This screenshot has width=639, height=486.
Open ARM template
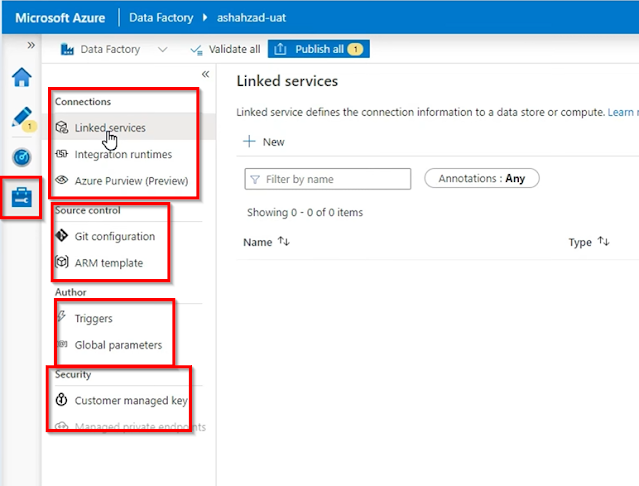click(108, 263)
